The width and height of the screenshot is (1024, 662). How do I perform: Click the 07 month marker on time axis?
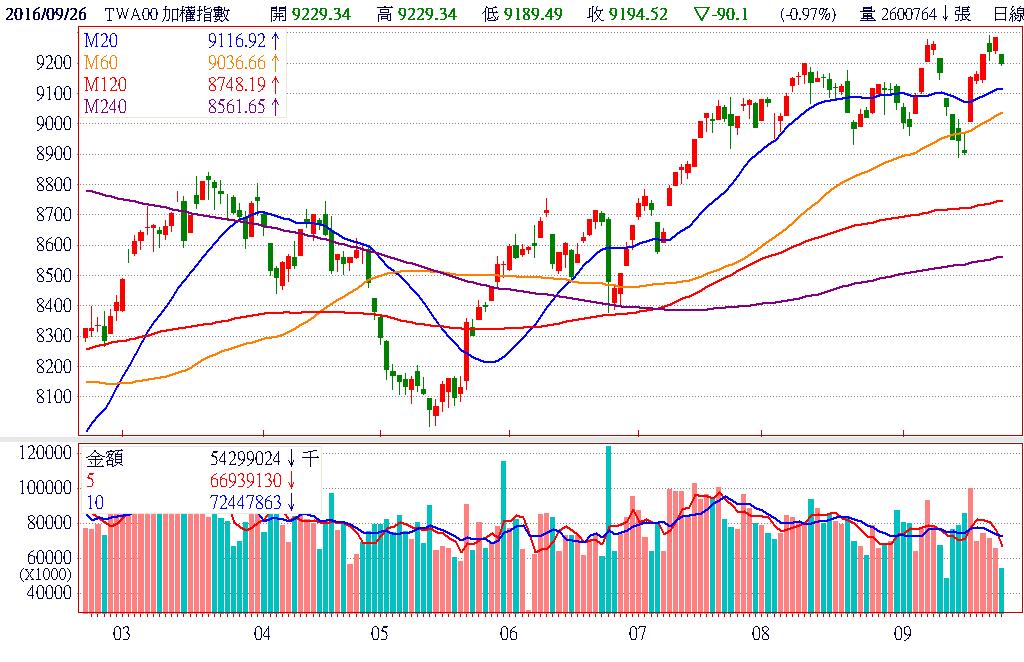pos(637,633)
